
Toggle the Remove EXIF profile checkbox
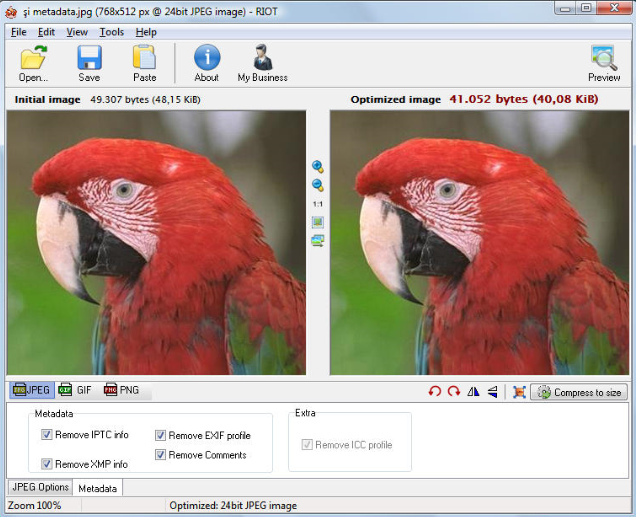(x=161, y=436)
